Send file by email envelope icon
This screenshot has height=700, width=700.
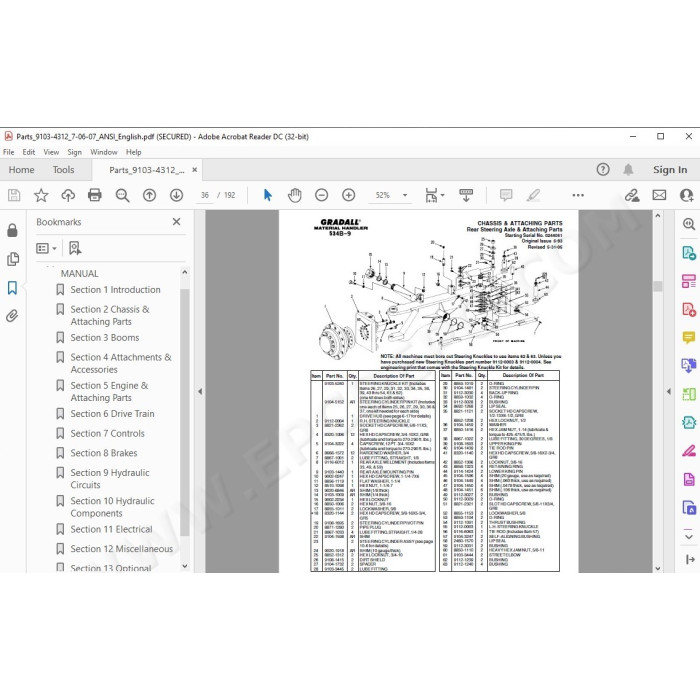(659, 195)
